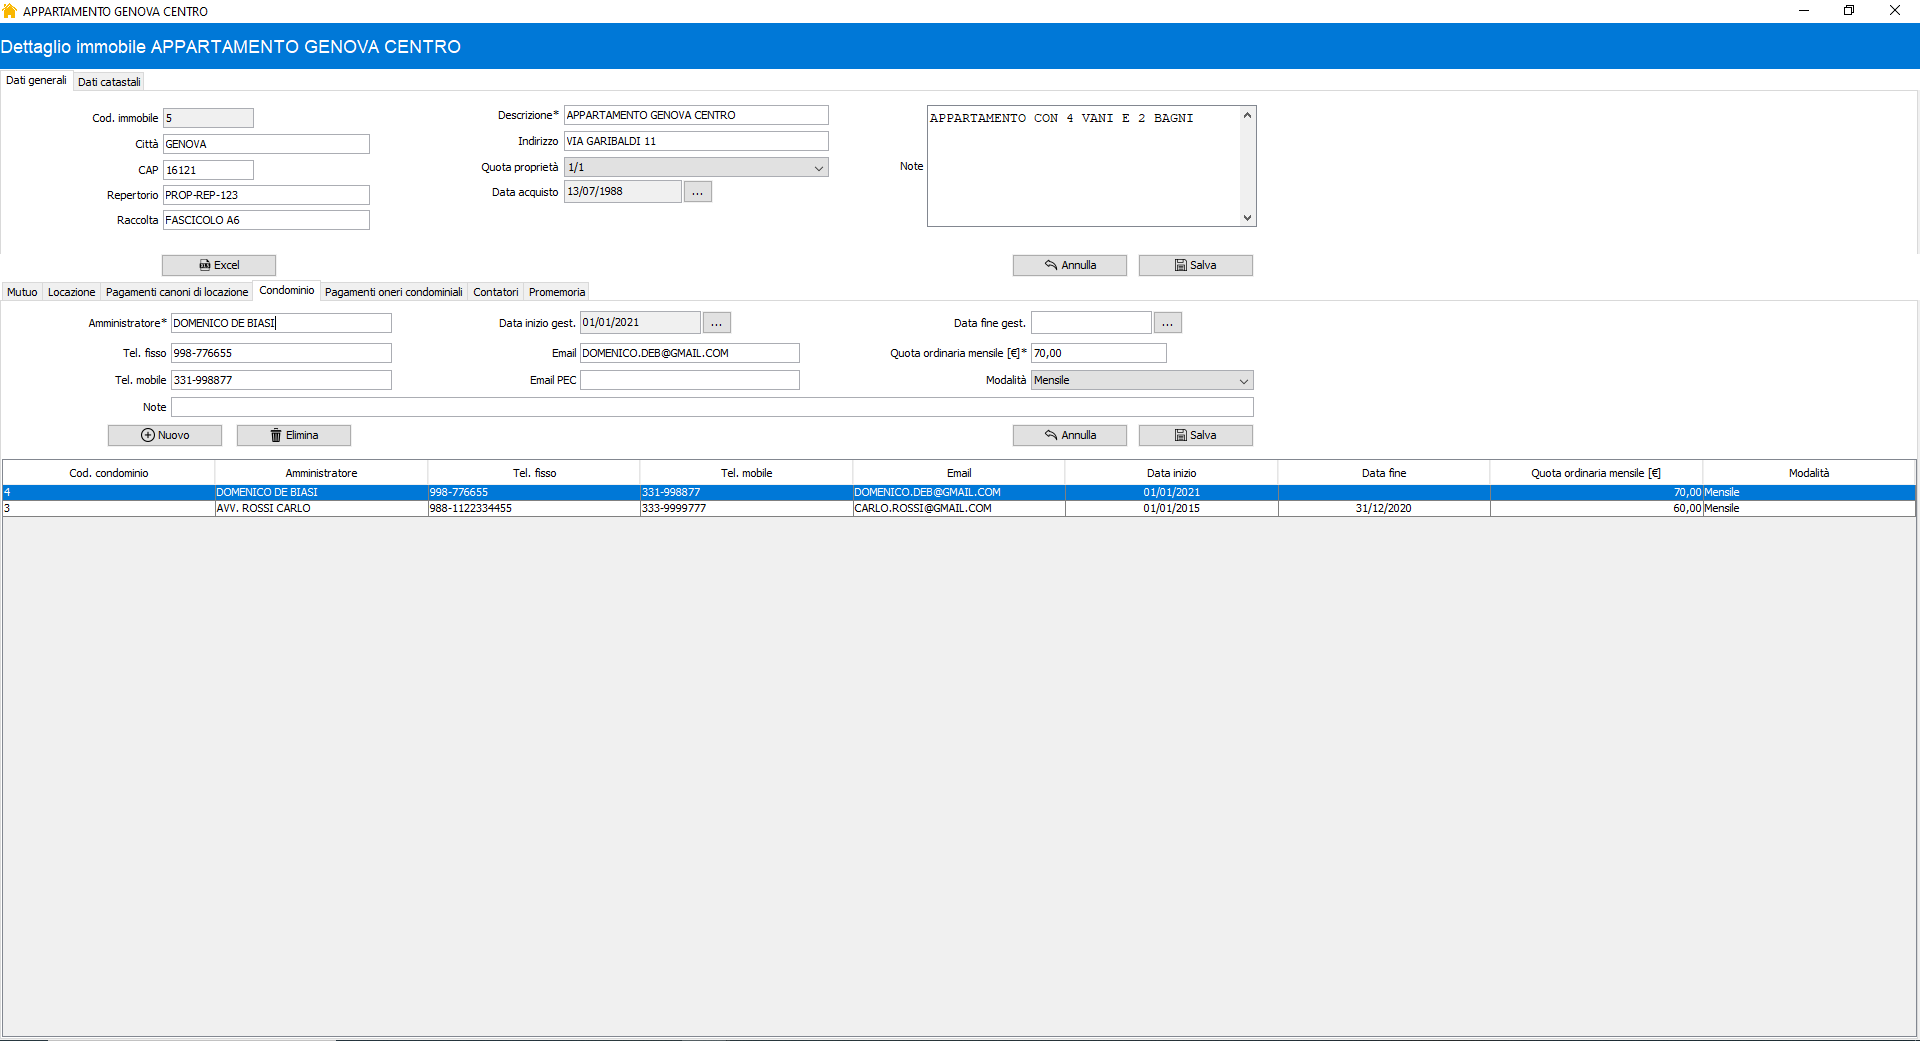Open the Pagamenti oneri condominiali tab

(x=393, y=292)
